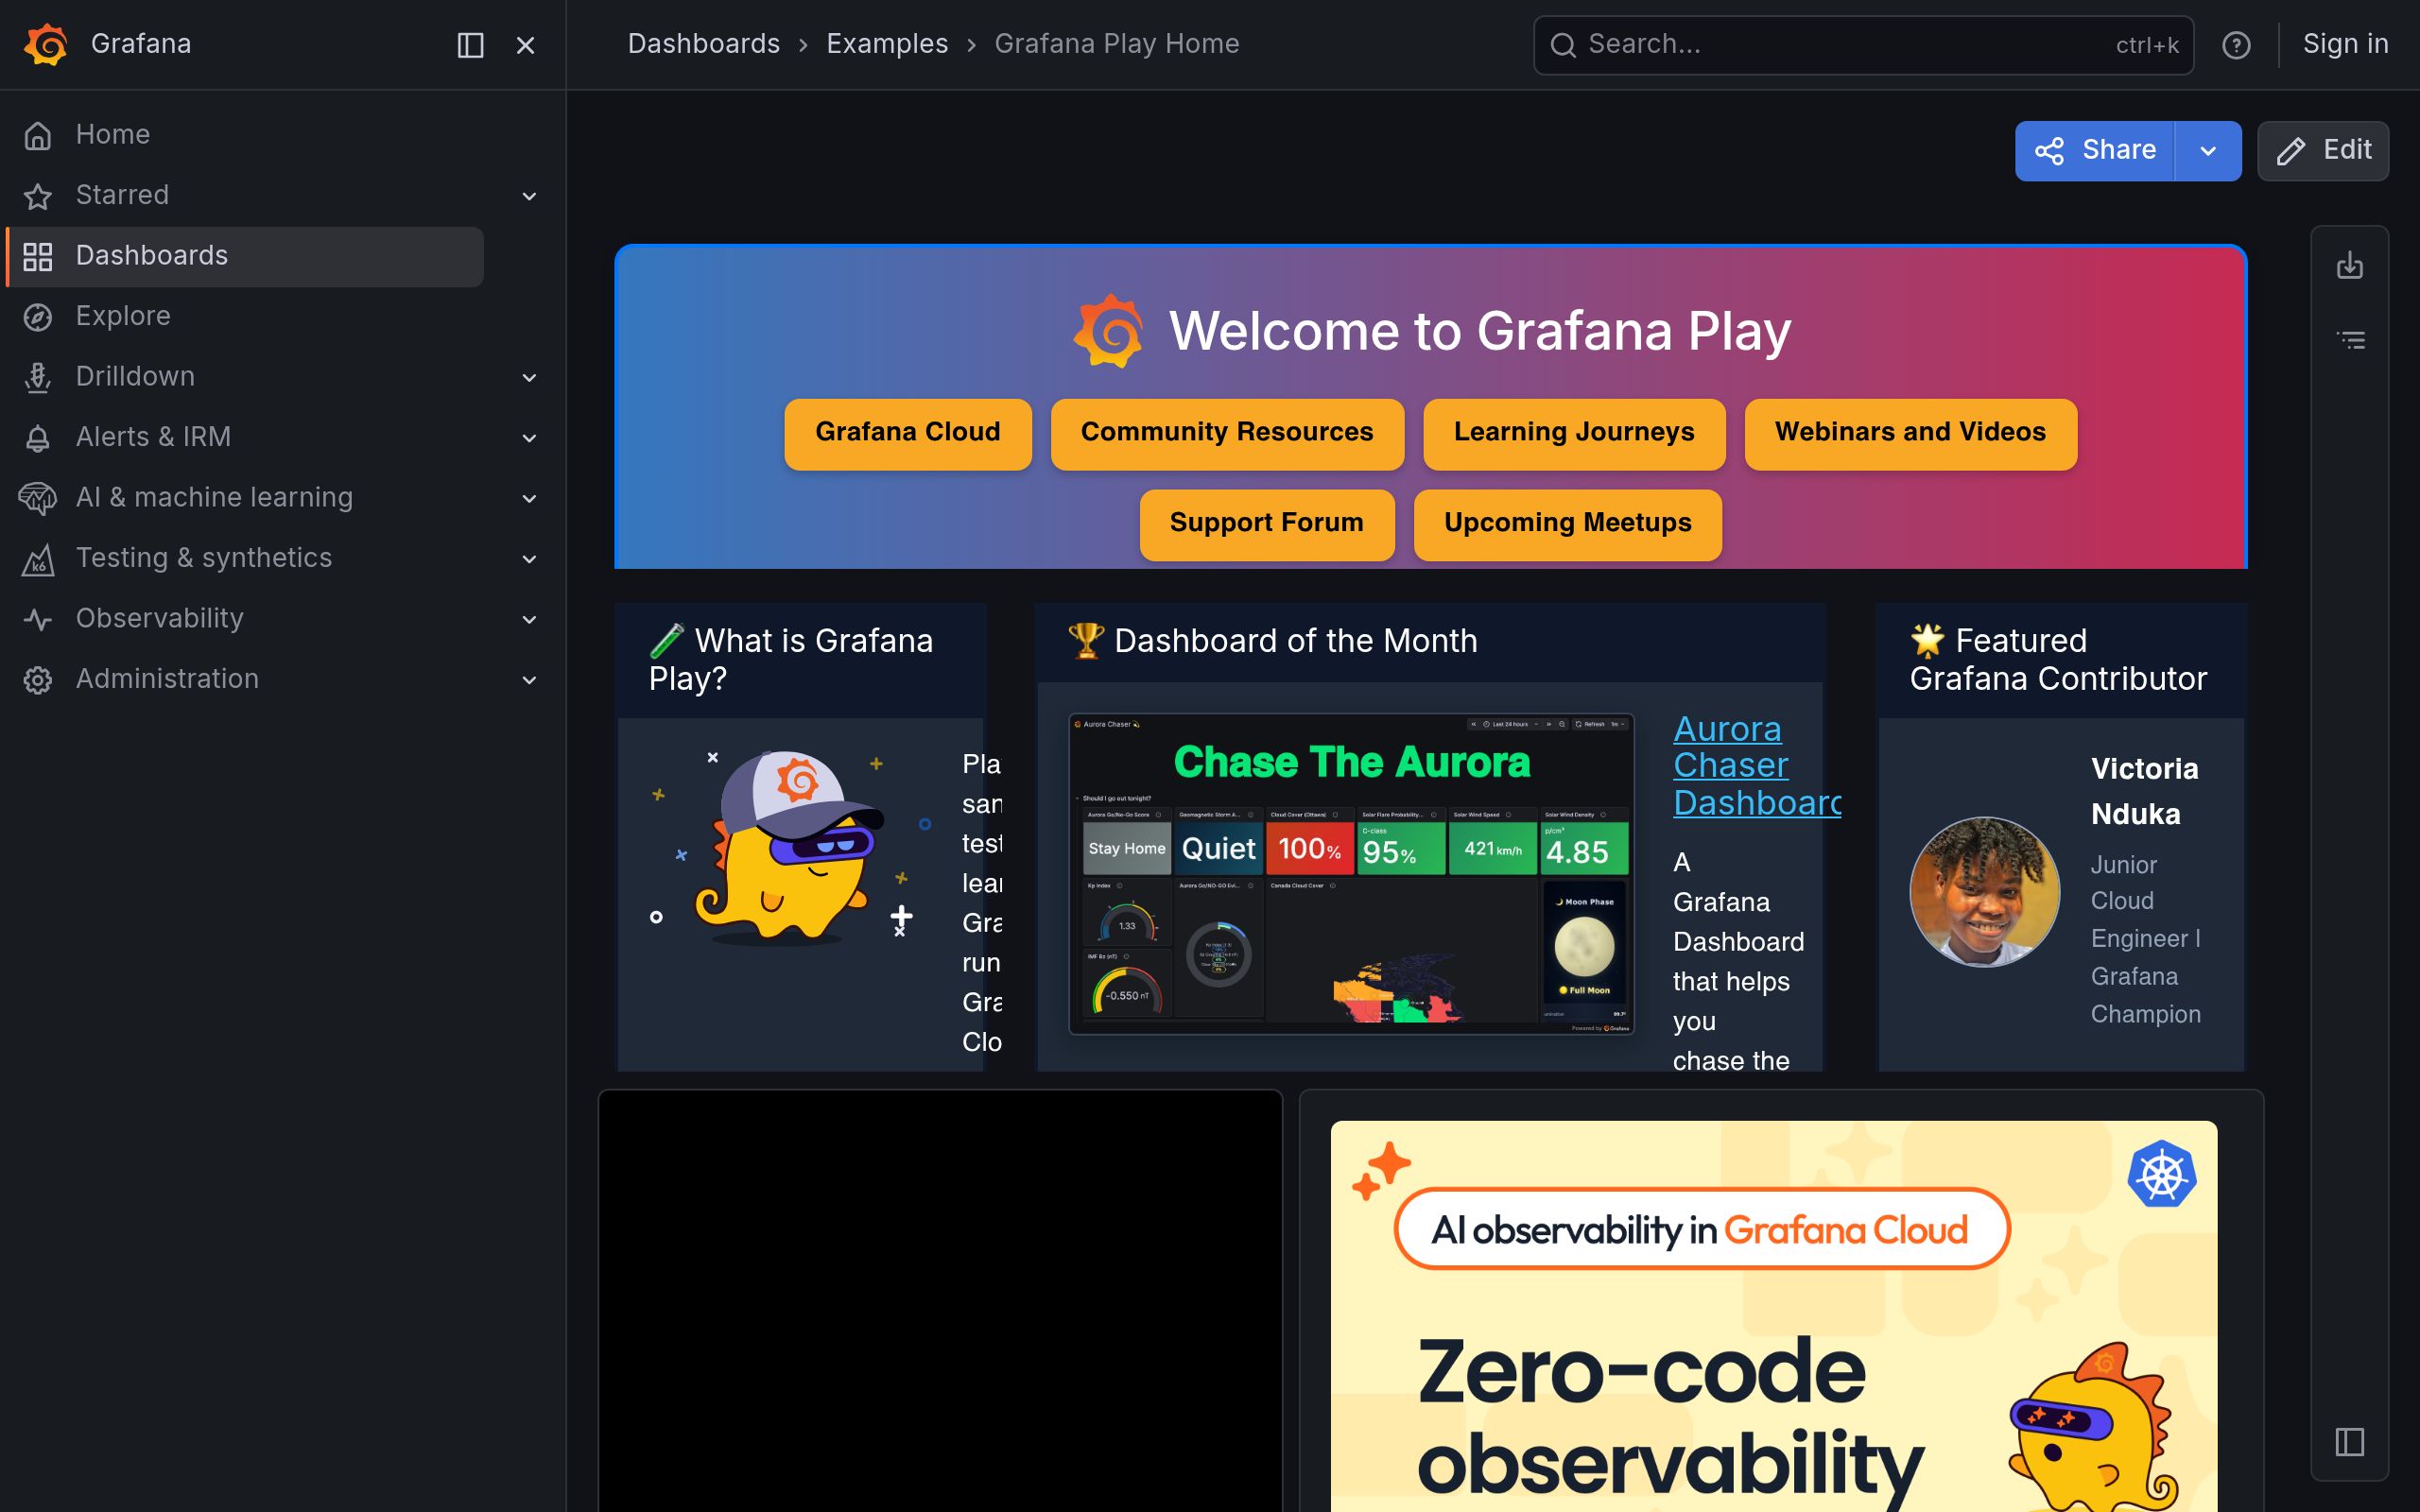Open the AI & machine learning brain icon
This screenshot has width=2420, height=1512.
(38, 497)
